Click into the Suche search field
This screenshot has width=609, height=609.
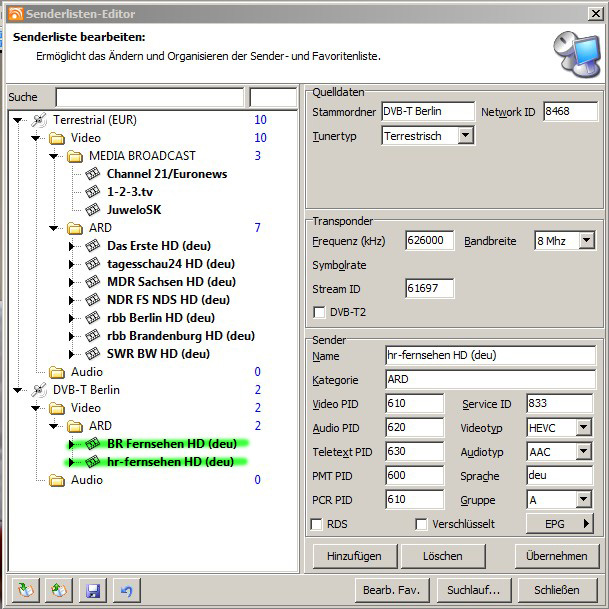(x=150, y=97)
